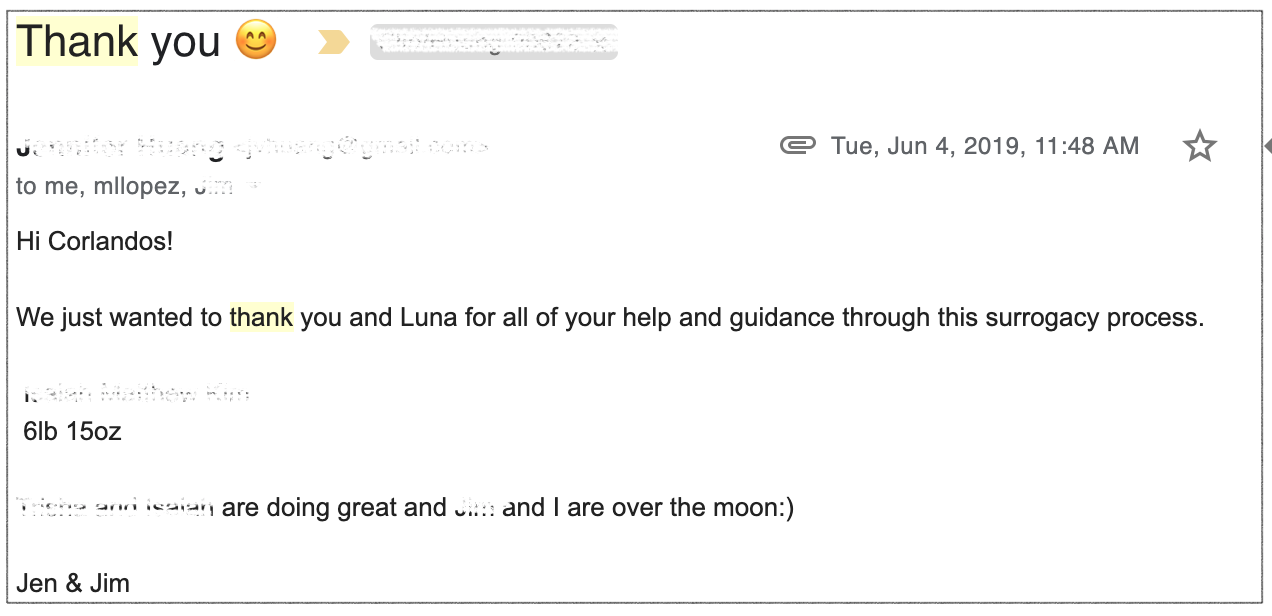
Task: Click the 'Jen & Jim' signature
Action: click(73, 583)
